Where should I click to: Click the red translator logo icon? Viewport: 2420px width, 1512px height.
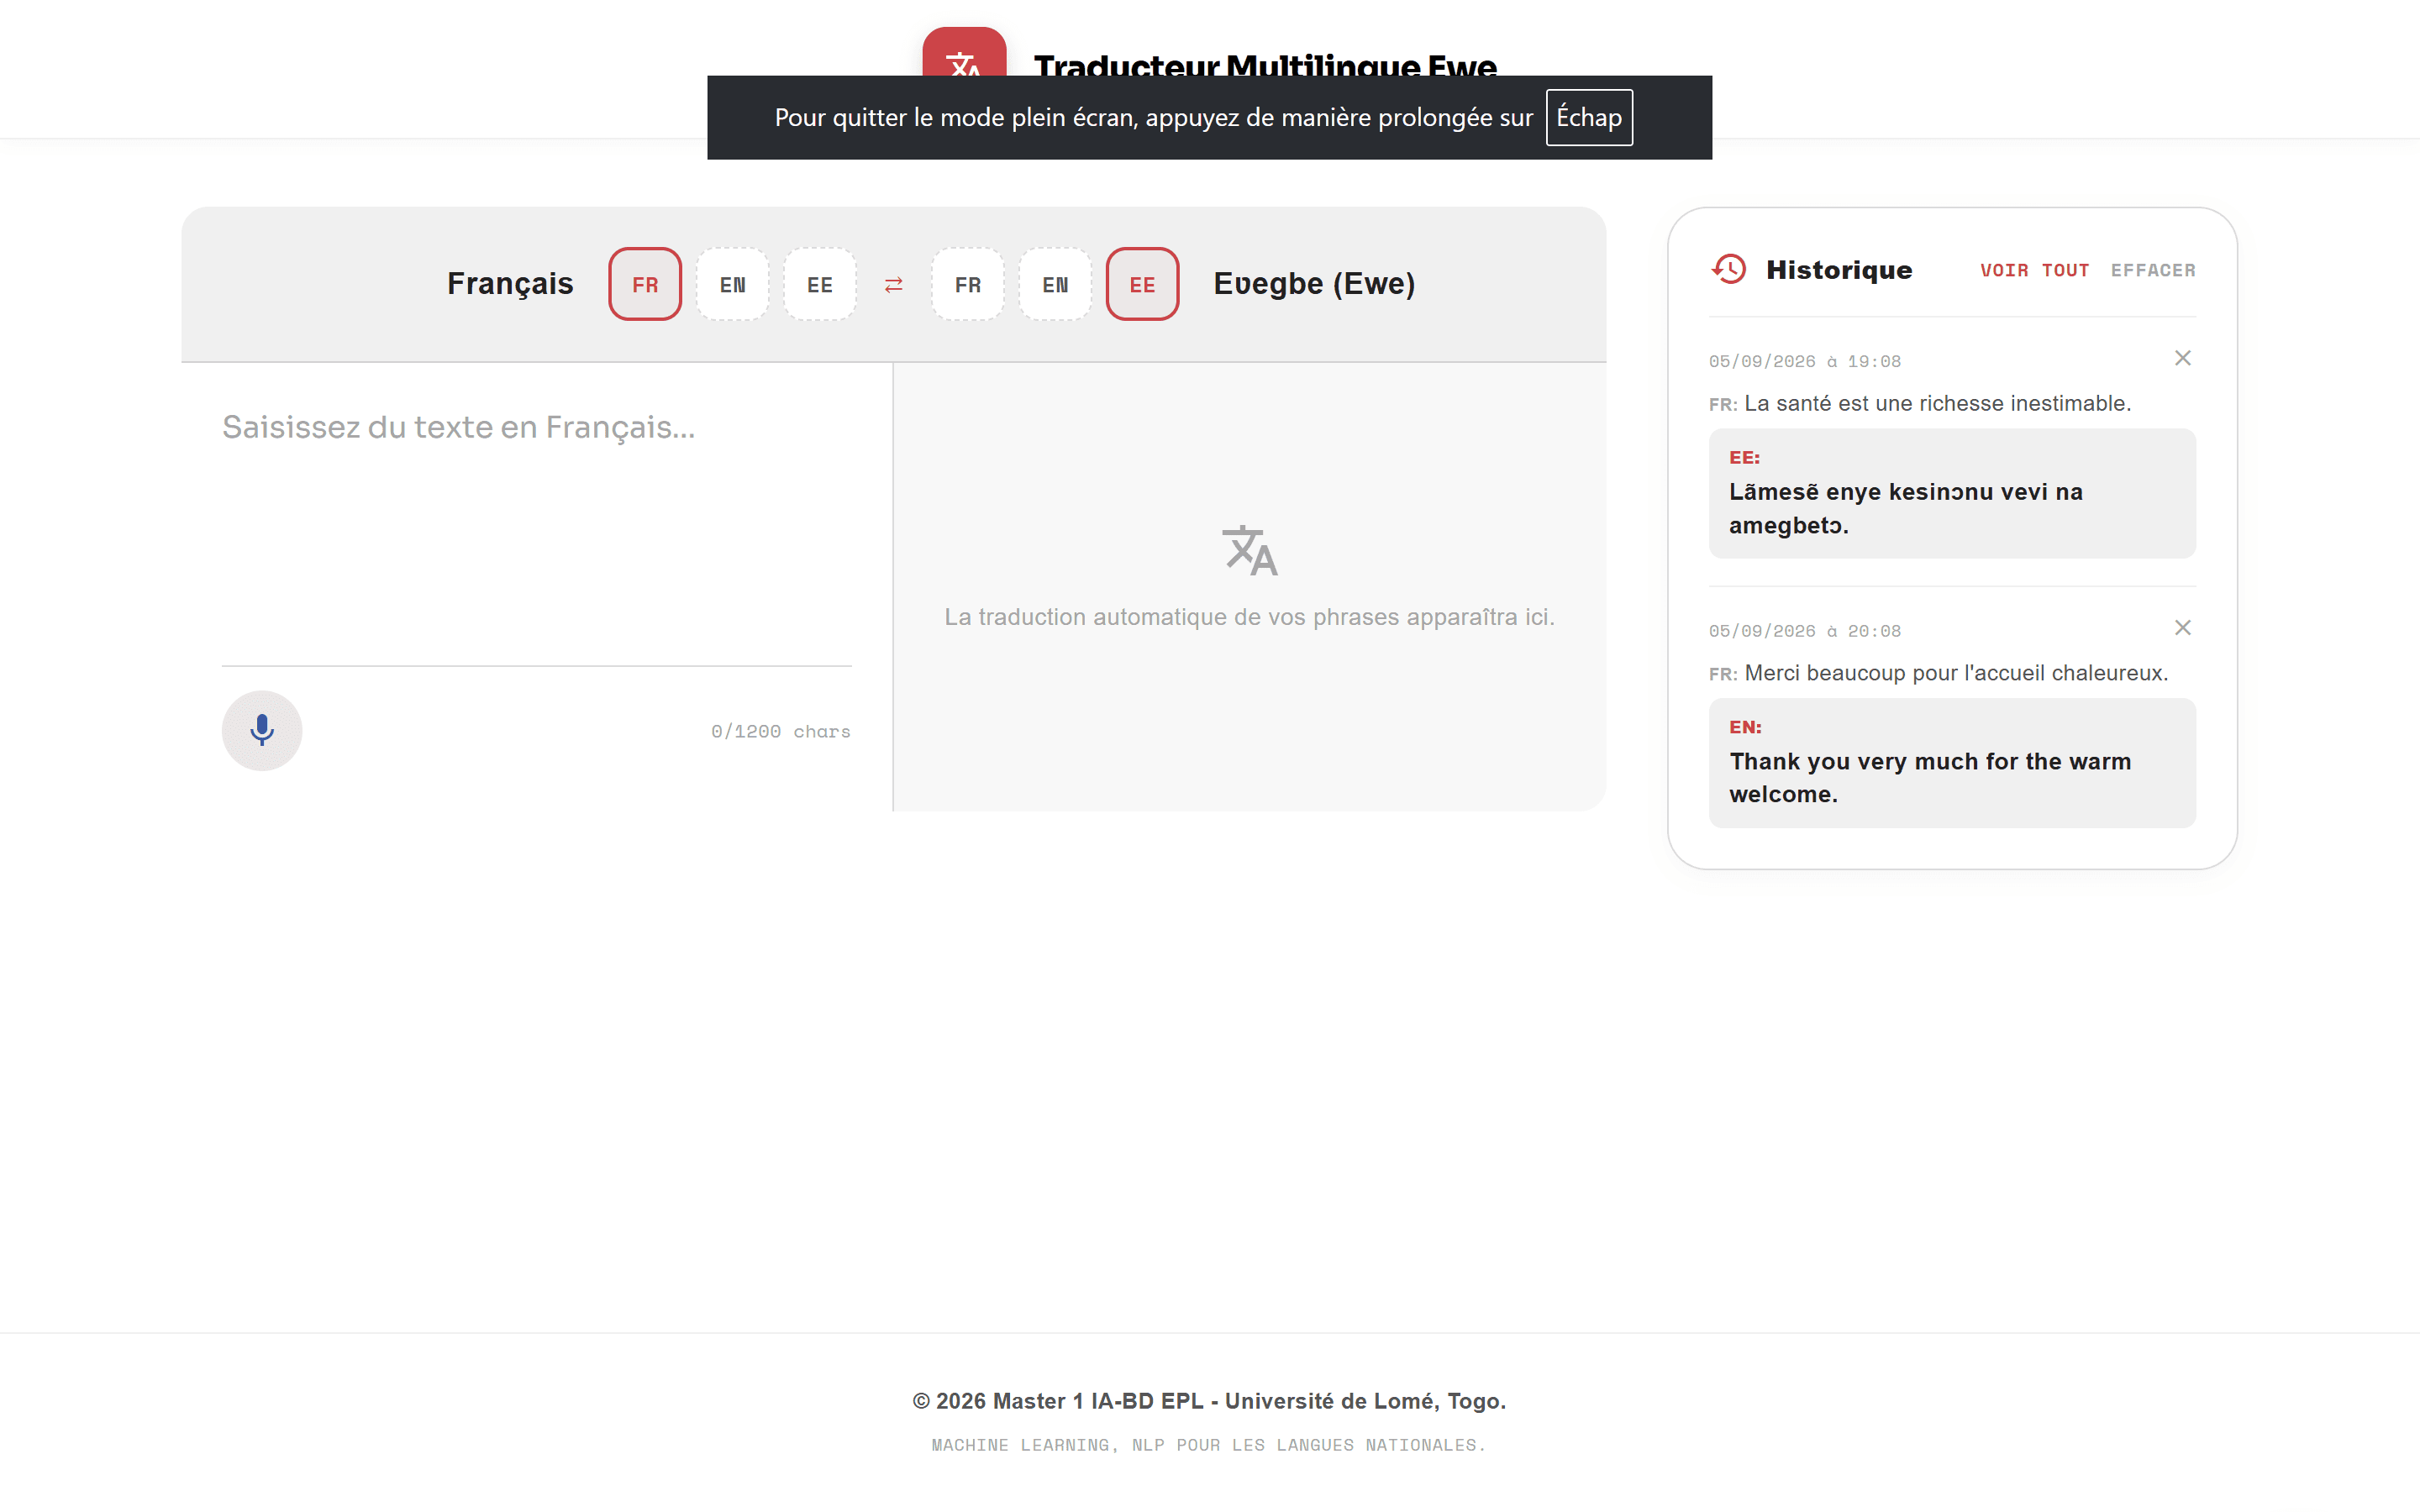964,52
